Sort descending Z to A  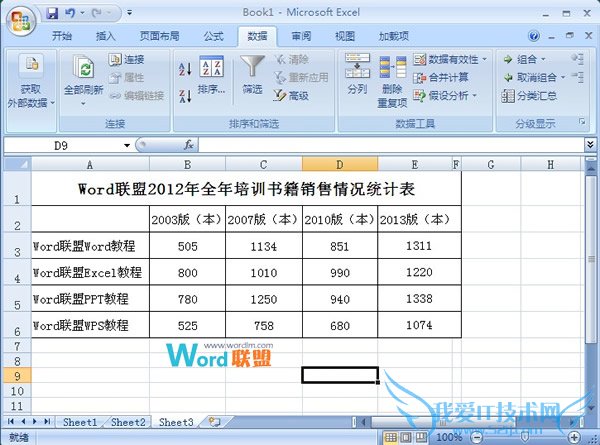(x=185, y=96)
